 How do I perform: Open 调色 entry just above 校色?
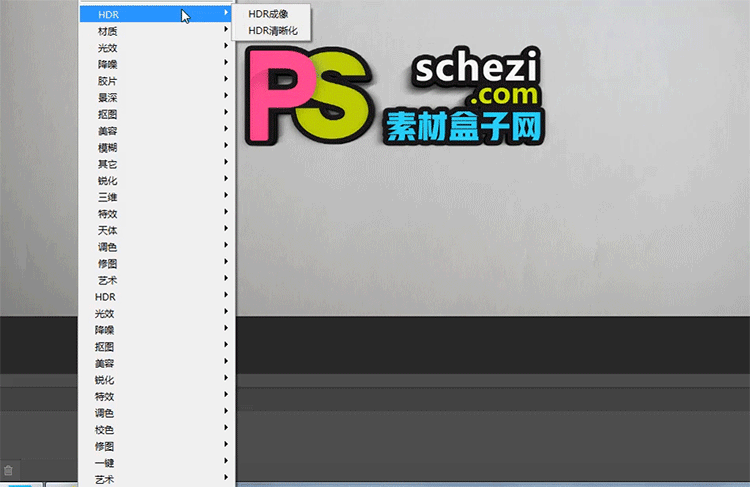pos(156,413)
